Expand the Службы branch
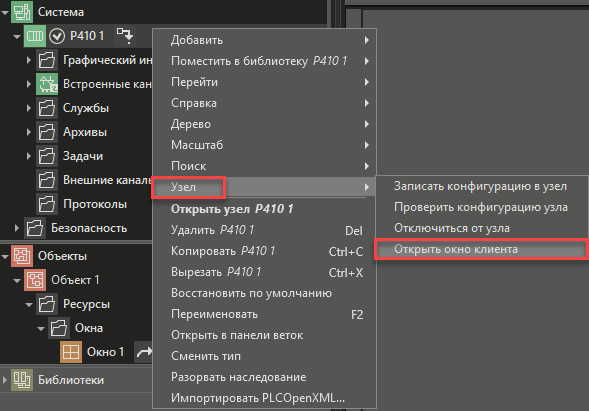The height and width of the screenshot is (411, 589). click(29, 108)
